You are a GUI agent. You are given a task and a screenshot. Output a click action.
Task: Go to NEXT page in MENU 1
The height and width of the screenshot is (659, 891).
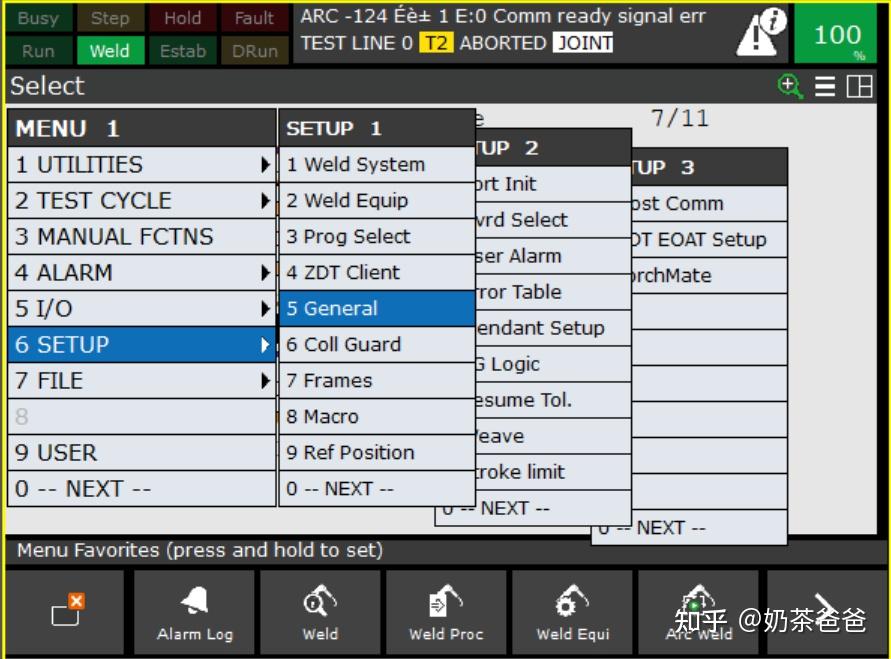pos(142,489)
